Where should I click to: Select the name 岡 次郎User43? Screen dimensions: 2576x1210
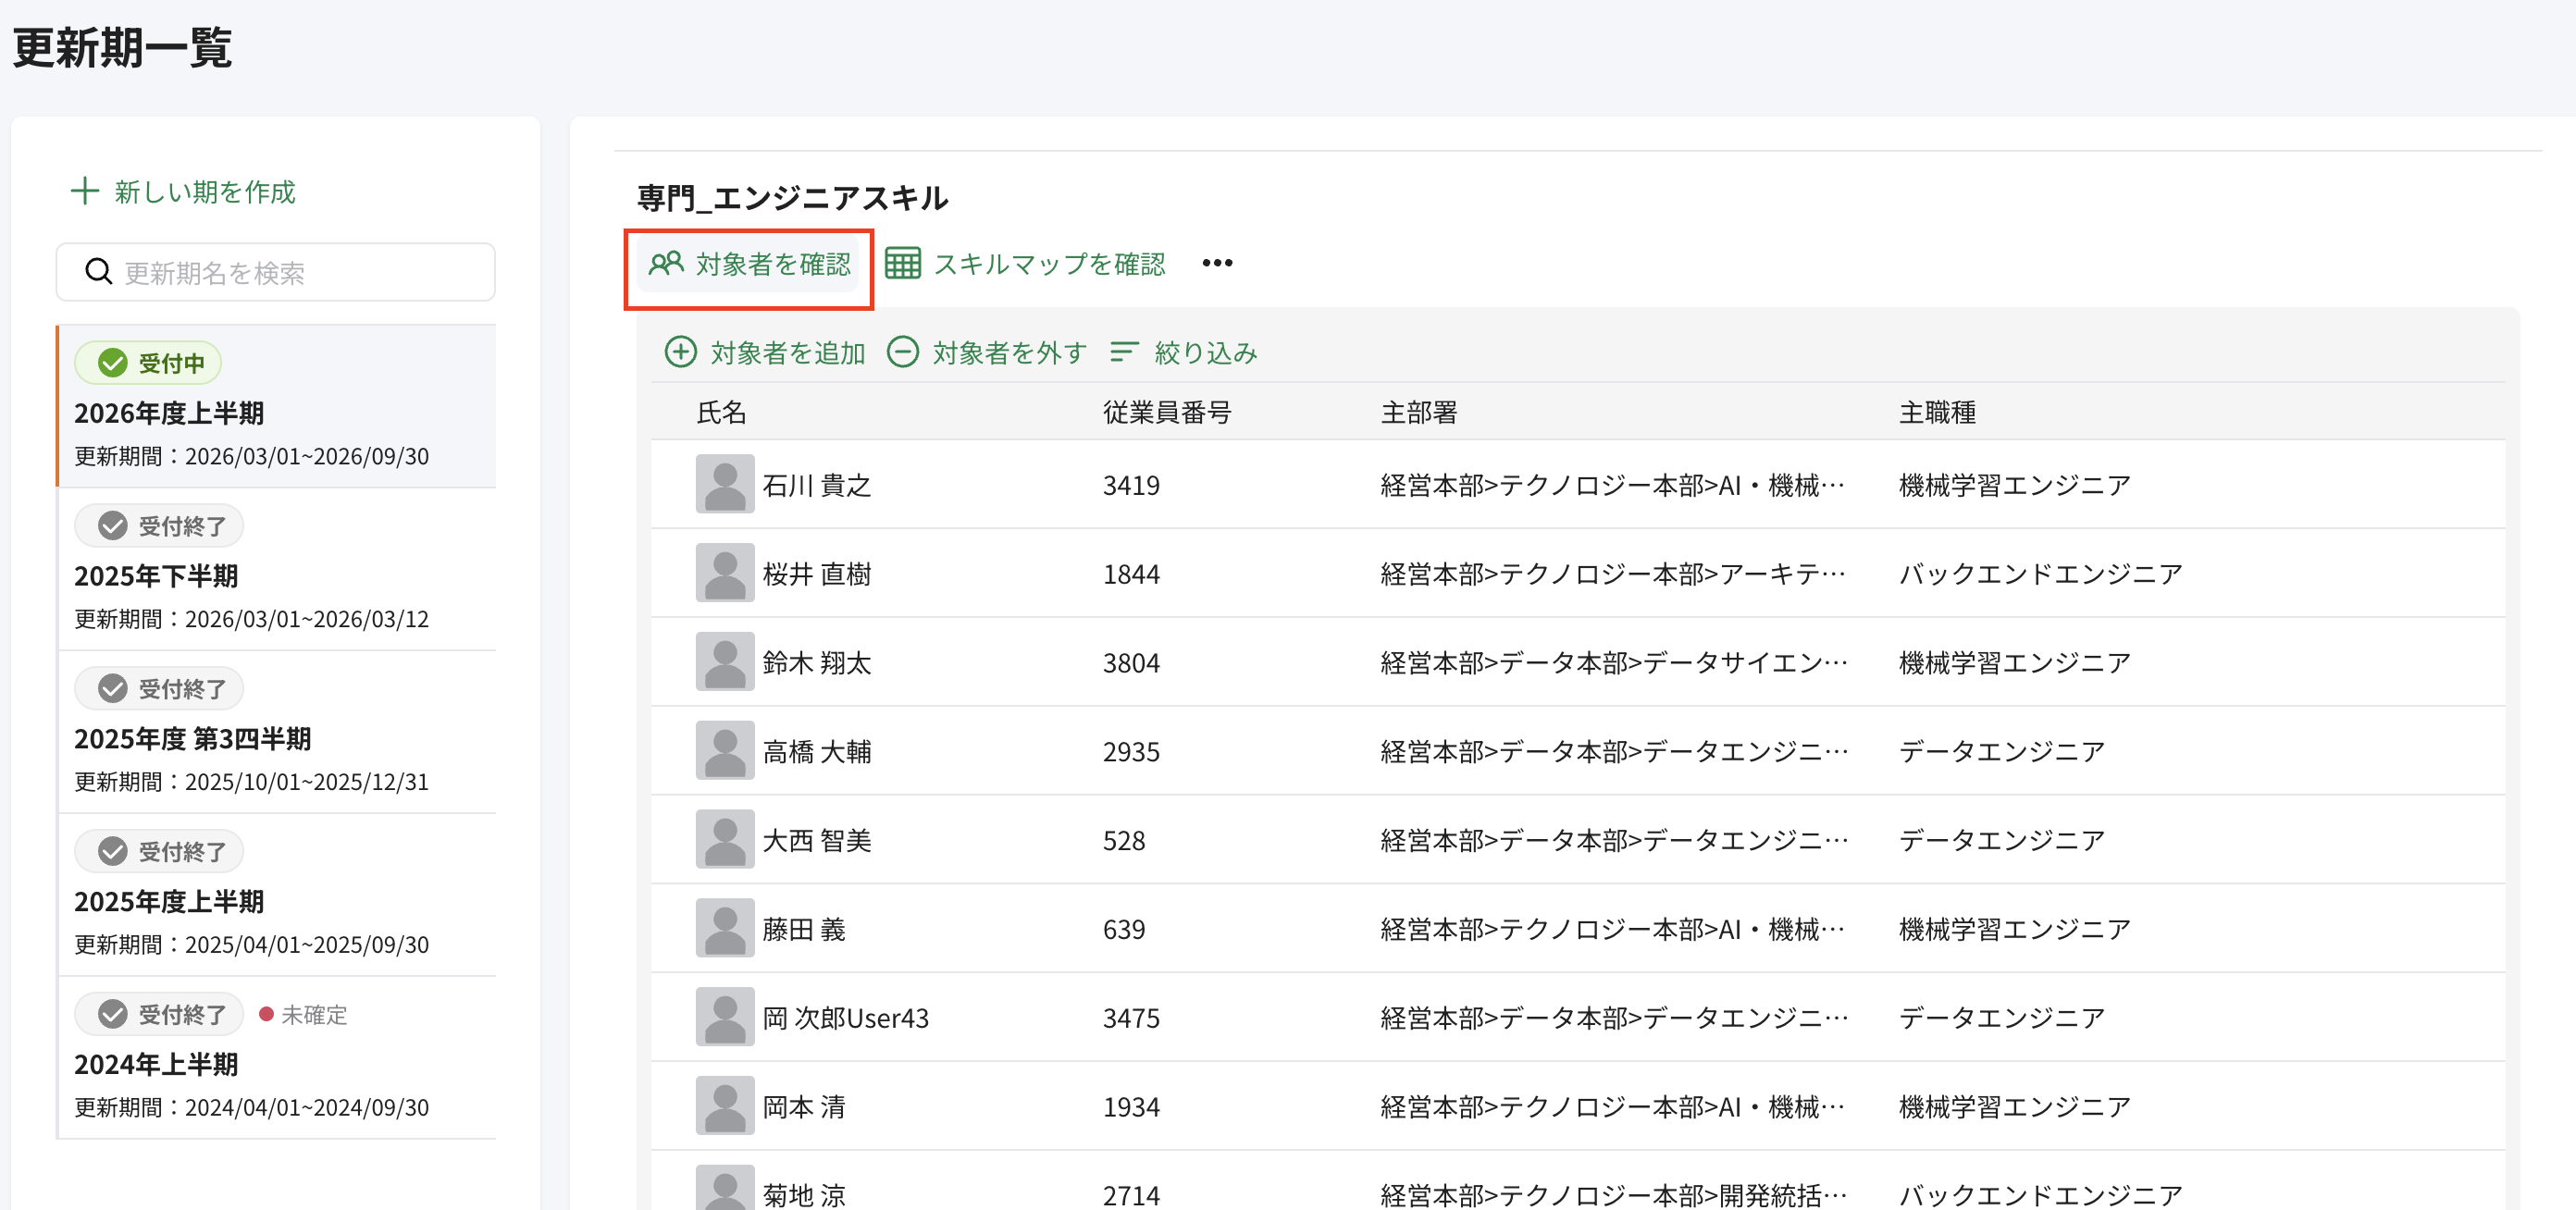[846, 1018]
